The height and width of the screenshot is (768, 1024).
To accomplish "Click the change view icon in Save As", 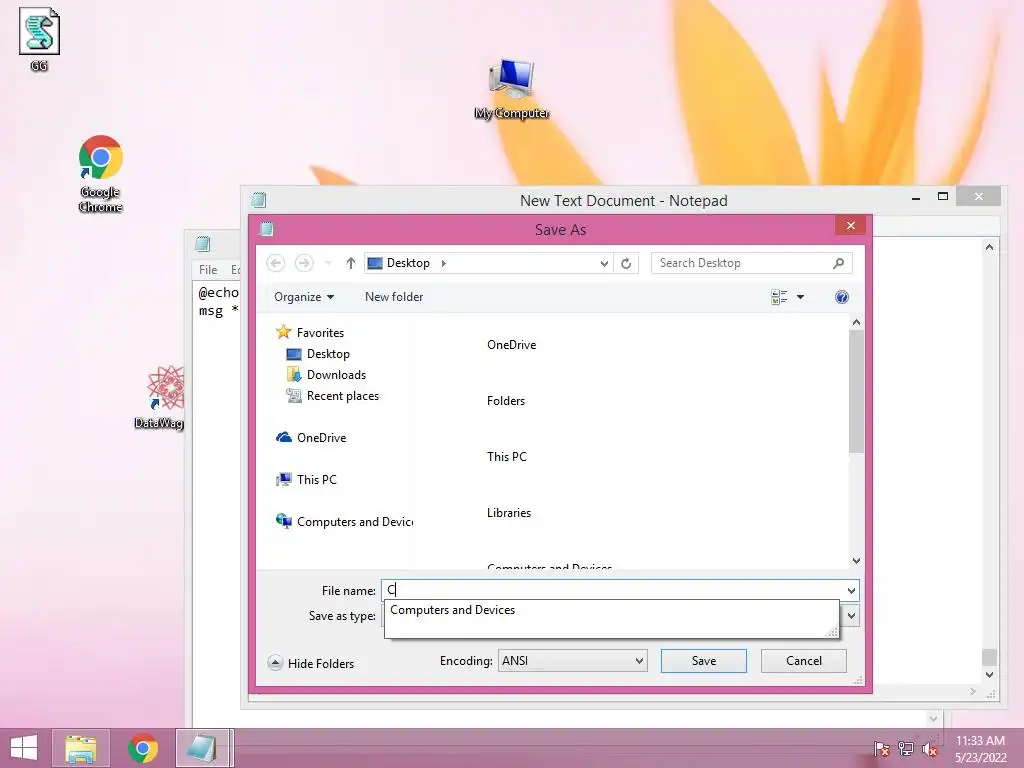I will pos(779,297).
